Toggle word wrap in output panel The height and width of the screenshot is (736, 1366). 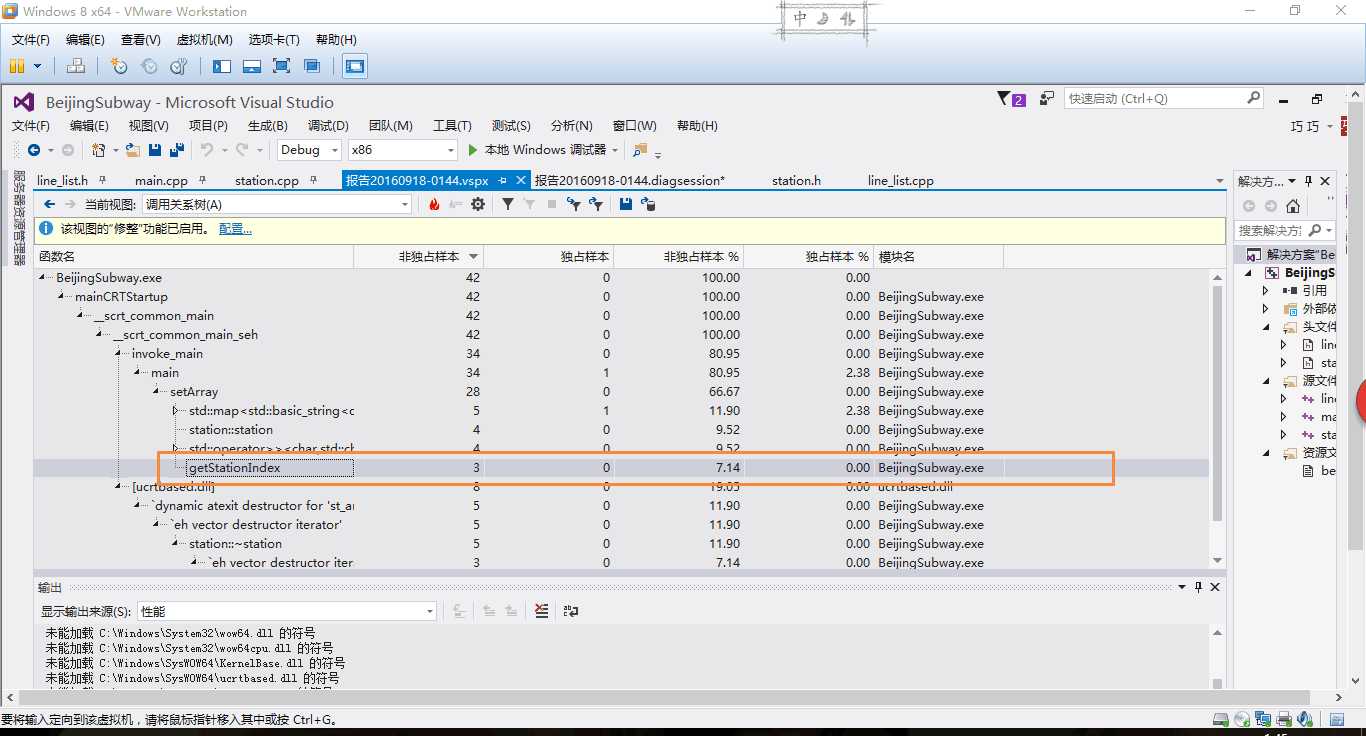(x=571, y=611)
